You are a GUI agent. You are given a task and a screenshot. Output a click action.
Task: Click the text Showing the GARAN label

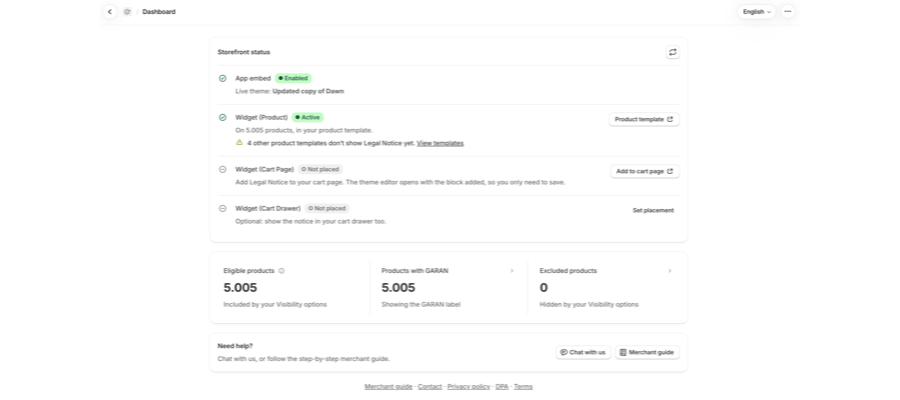tap(421, 305)
